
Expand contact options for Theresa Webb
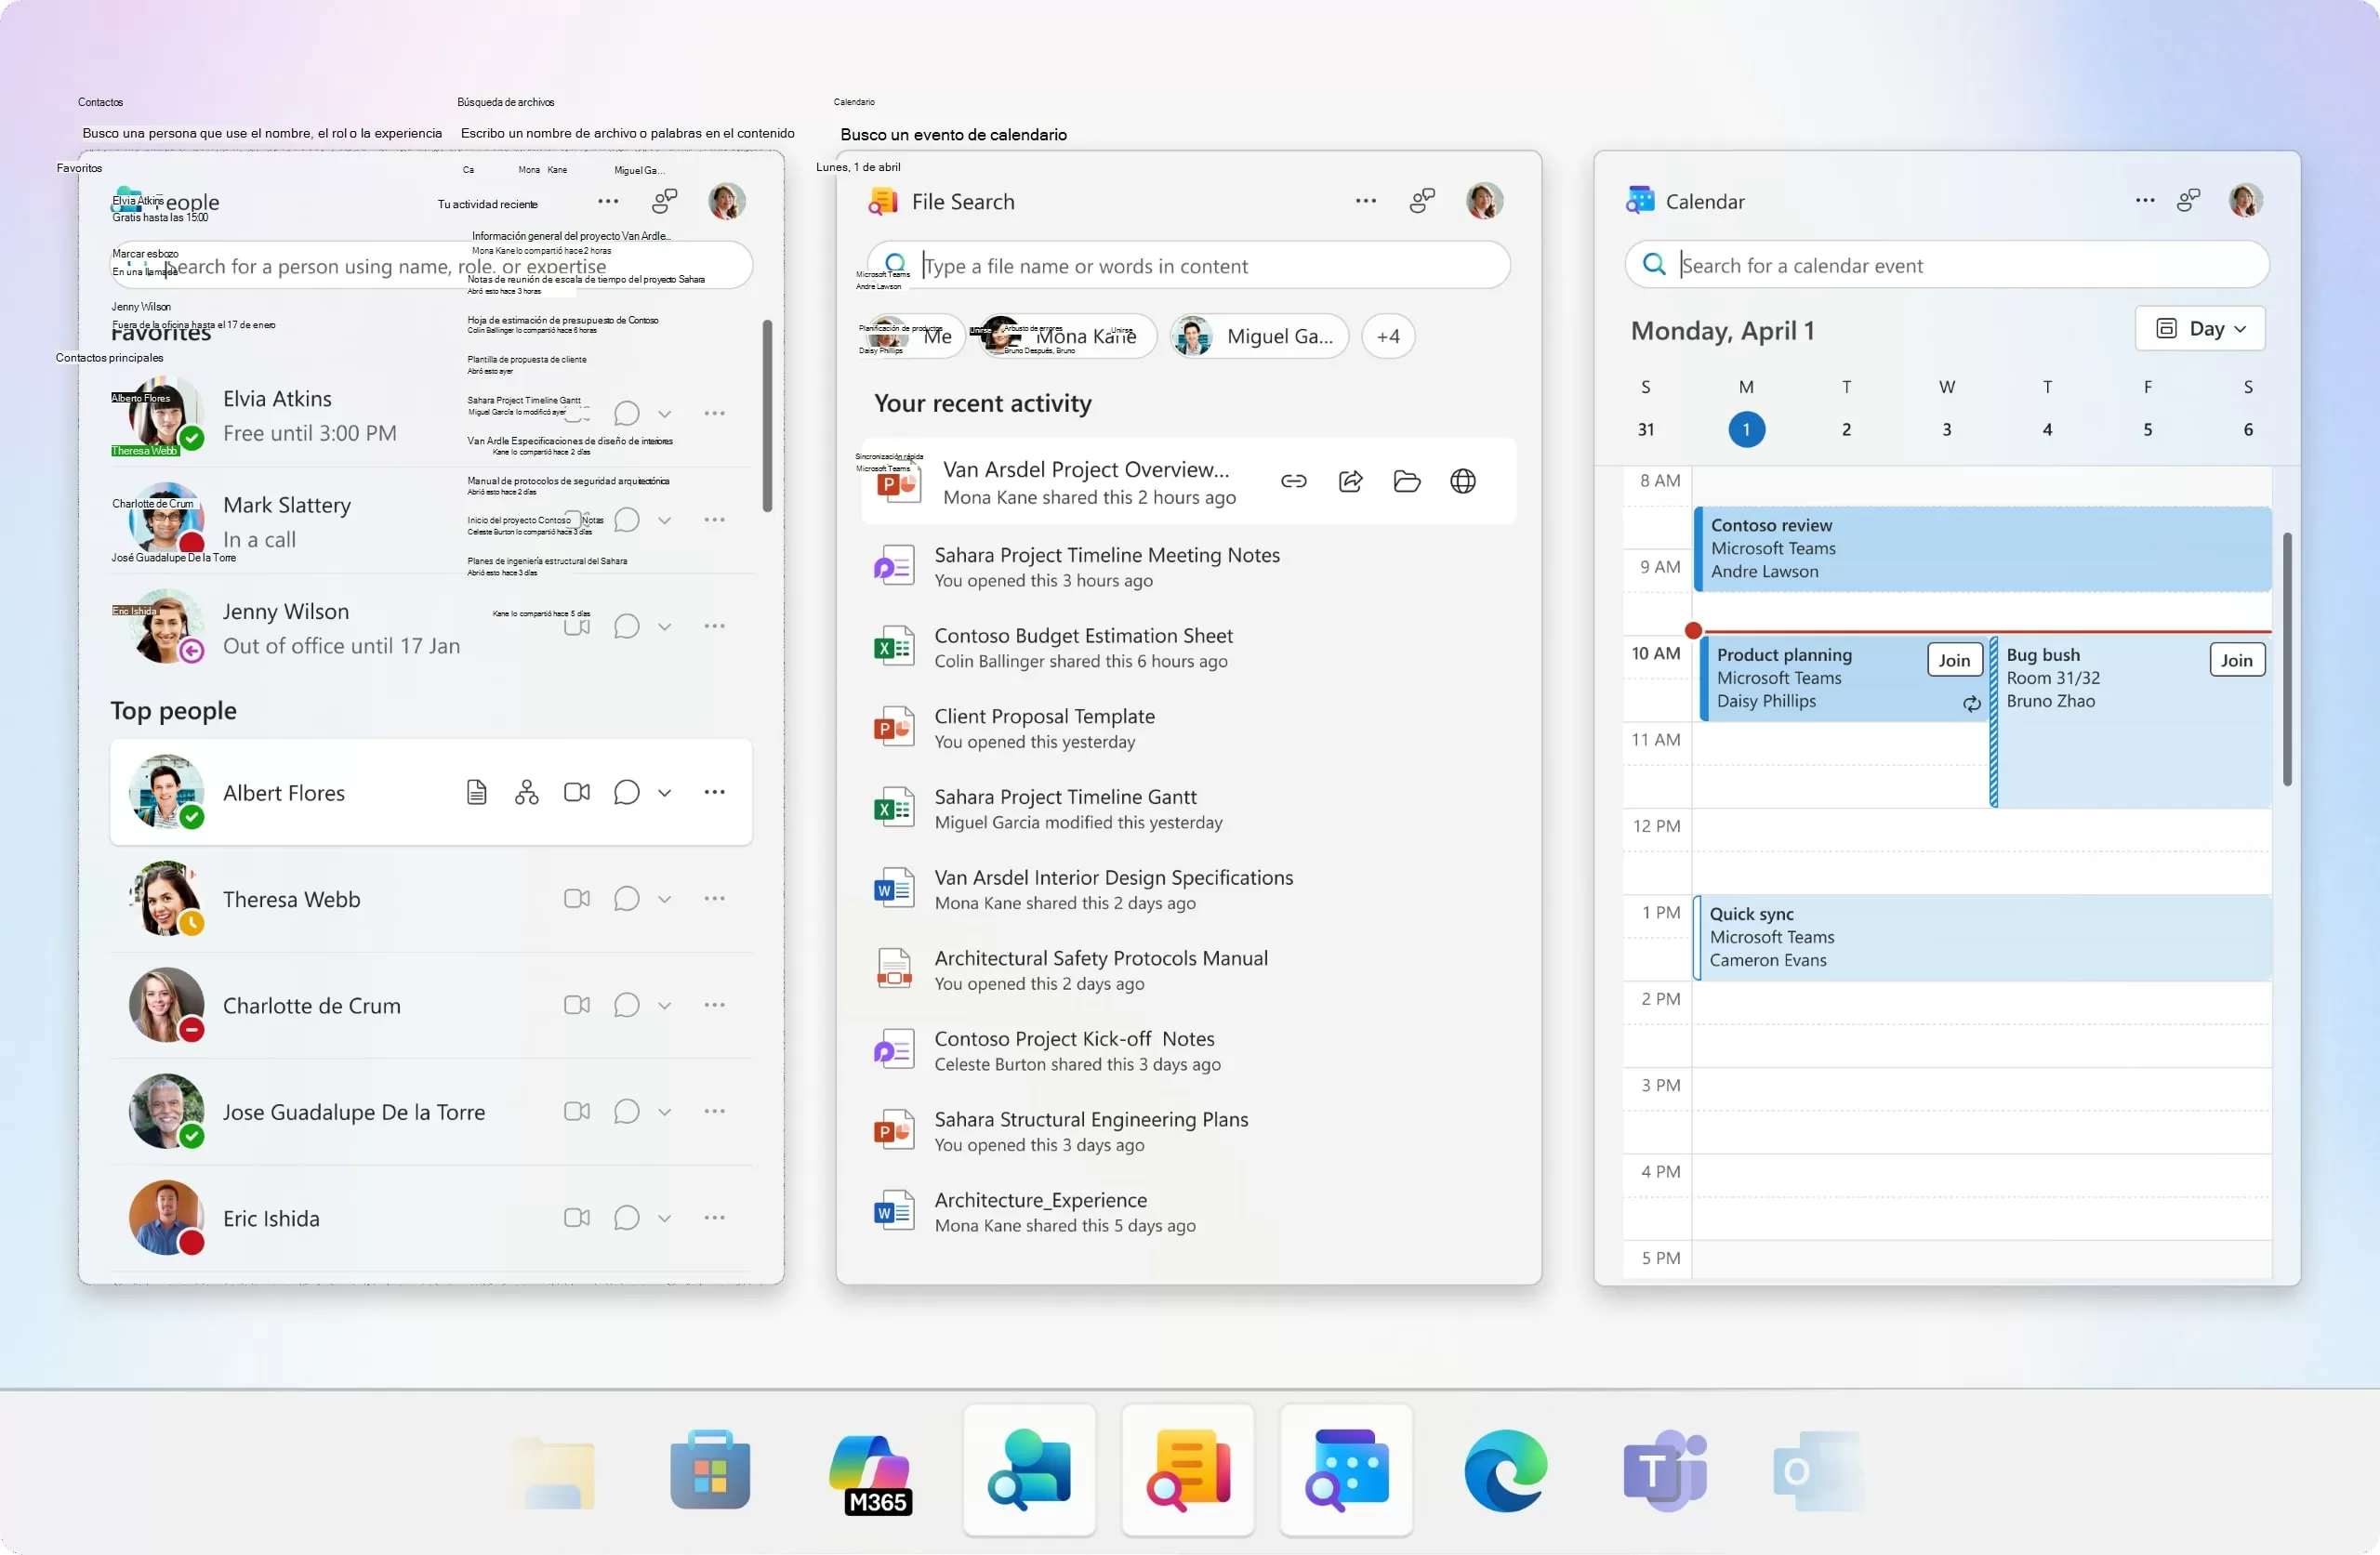(x=664, y=899)
